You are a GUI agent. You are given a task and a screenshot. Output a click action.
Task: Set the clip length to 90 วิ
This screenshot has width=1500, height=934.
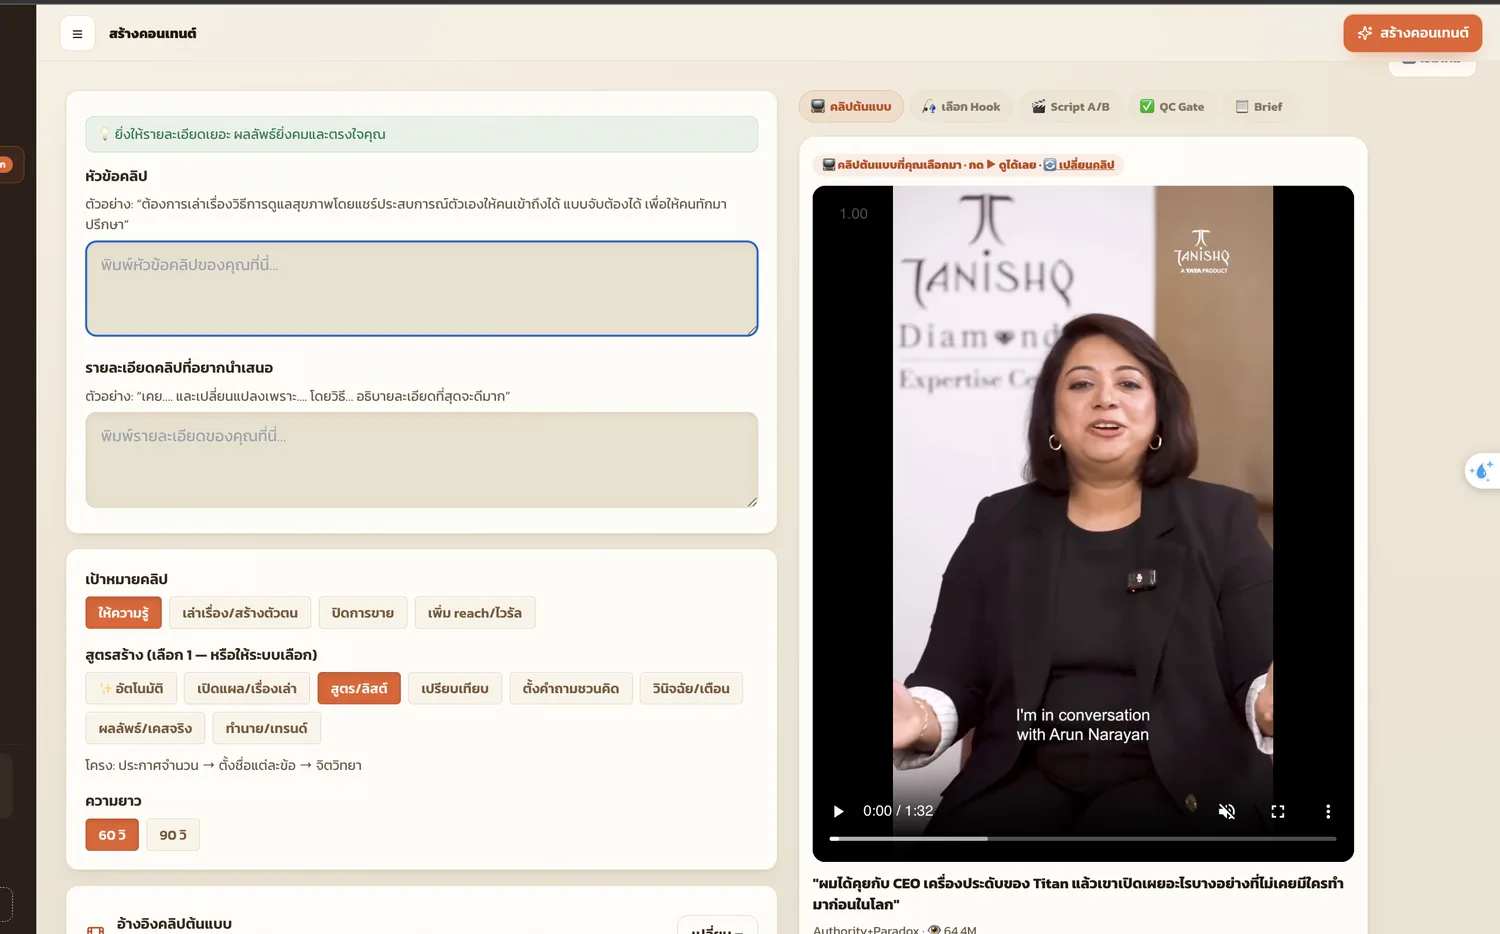click(x=173, y=835)
